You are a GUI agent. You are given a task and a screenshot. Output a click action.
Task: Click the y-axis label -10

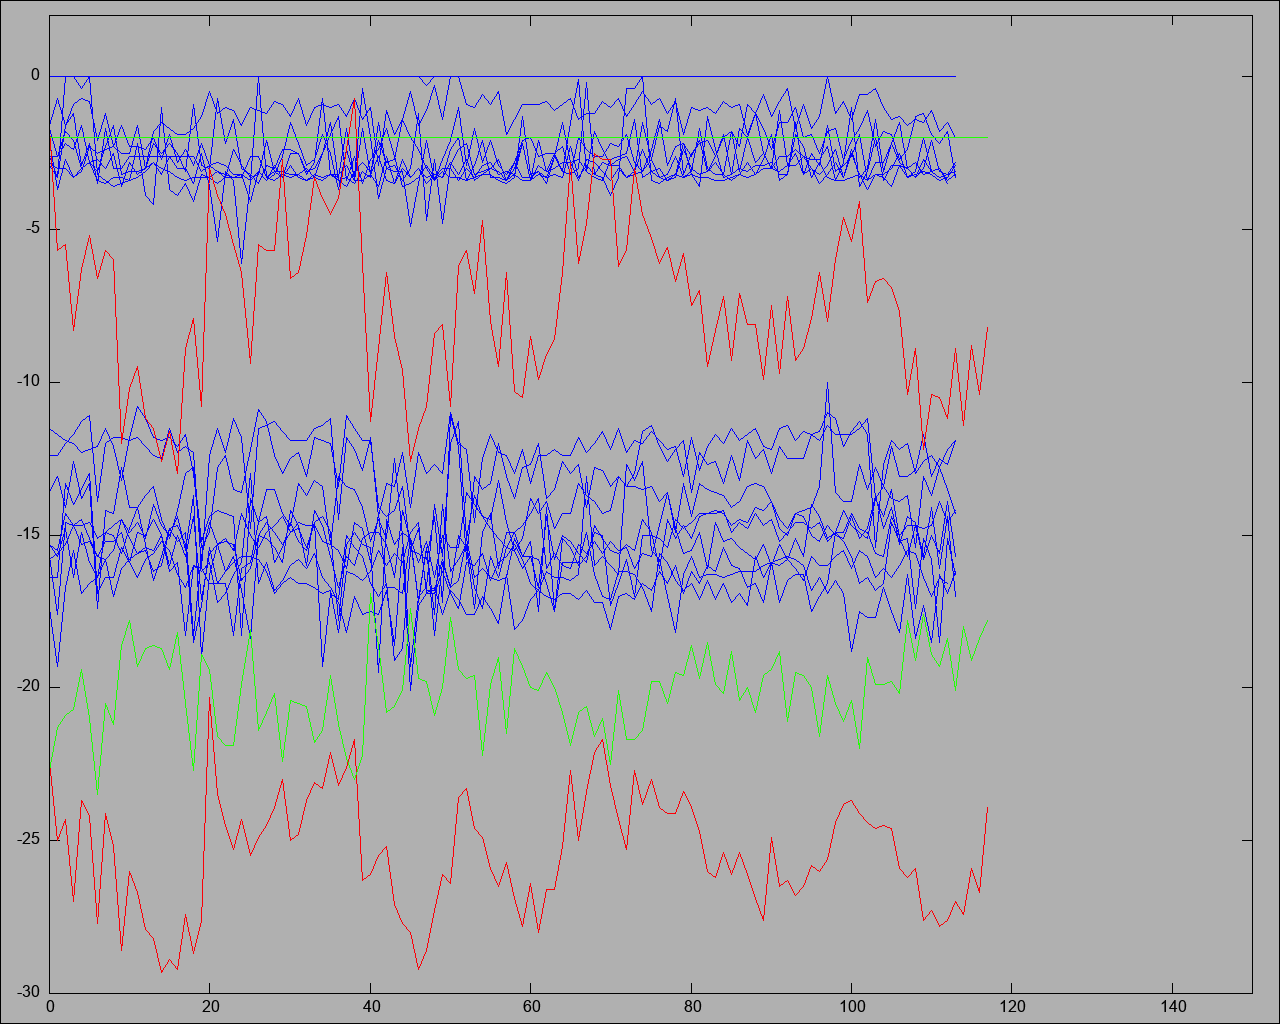(28, 381)
